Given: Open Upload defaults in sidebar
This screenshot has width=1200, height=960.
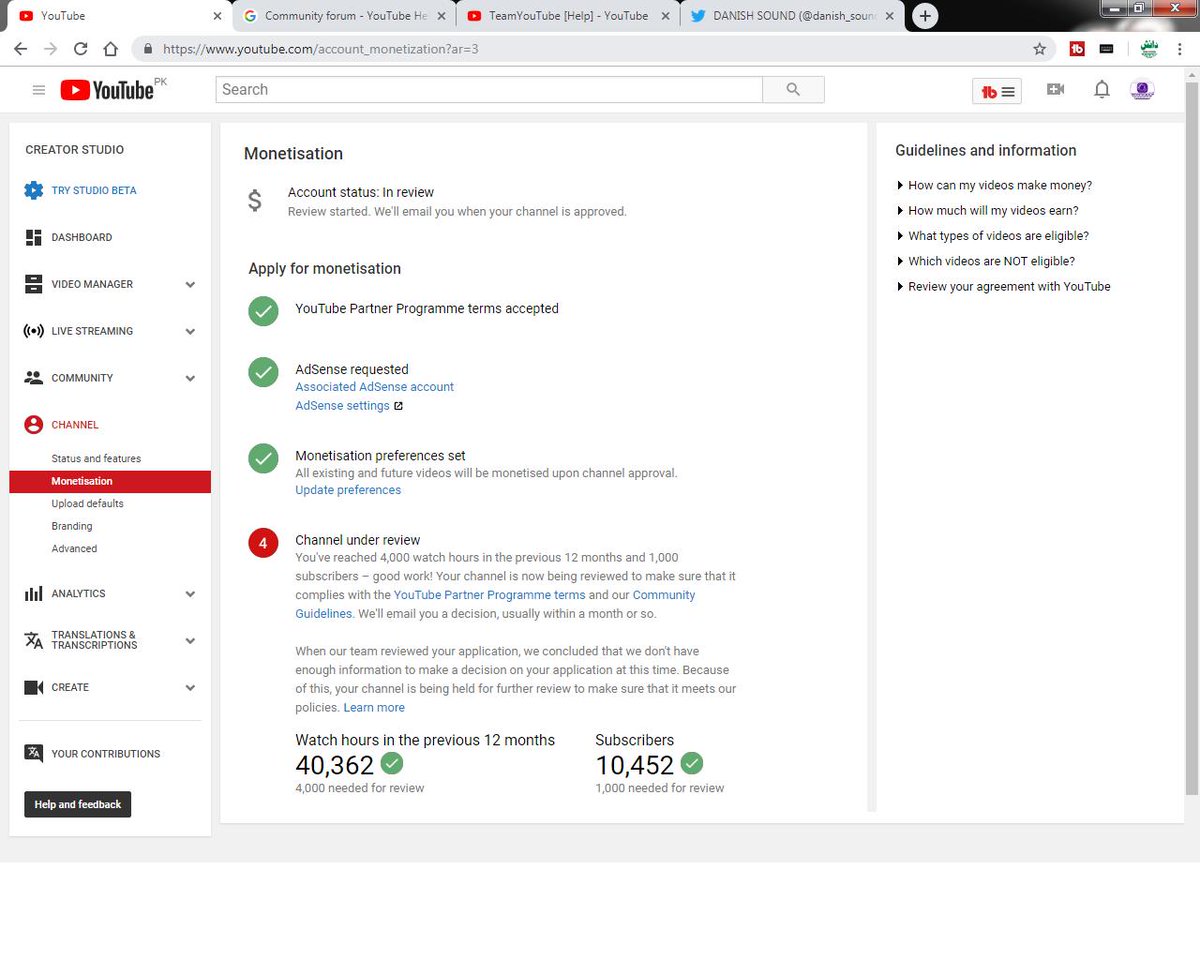Looking at the screenshot, I should tap(87, 504).
